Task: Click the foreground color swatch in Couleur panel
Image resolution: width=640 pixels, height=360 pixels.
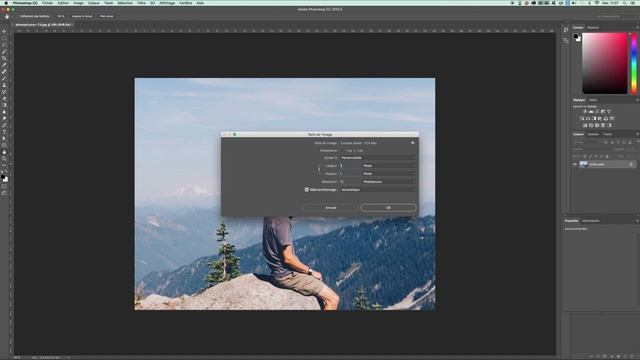Action: click(x=576, y=37)
